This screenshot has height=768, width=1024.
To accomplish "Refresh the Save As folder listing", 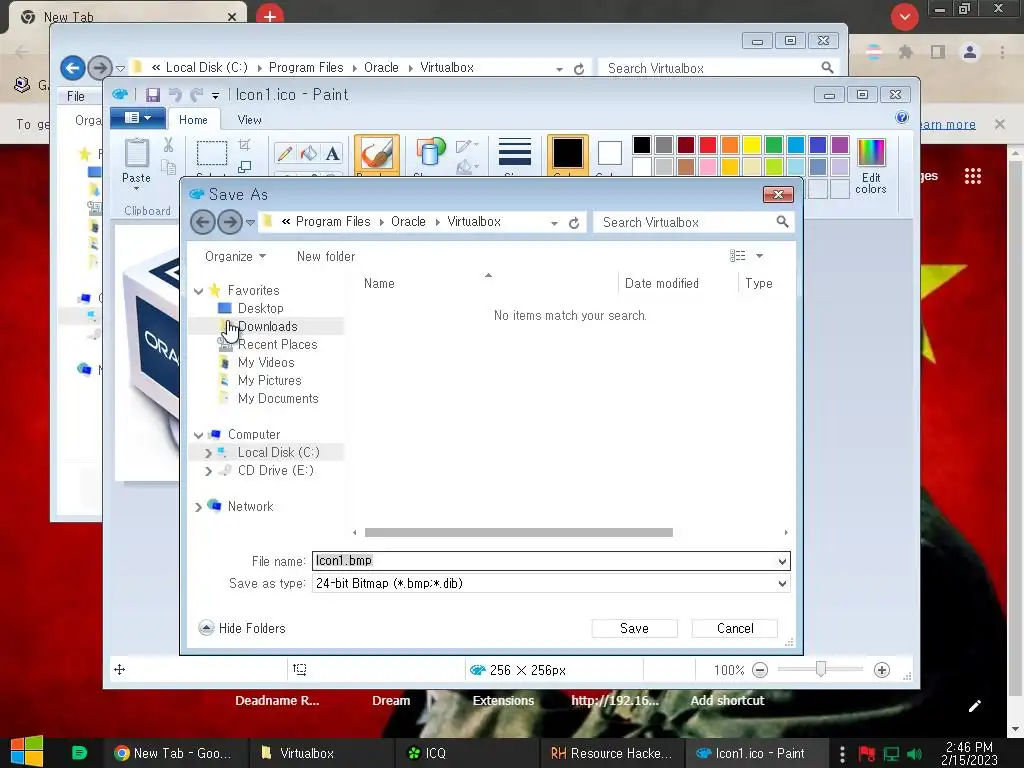I will (574, 223).
